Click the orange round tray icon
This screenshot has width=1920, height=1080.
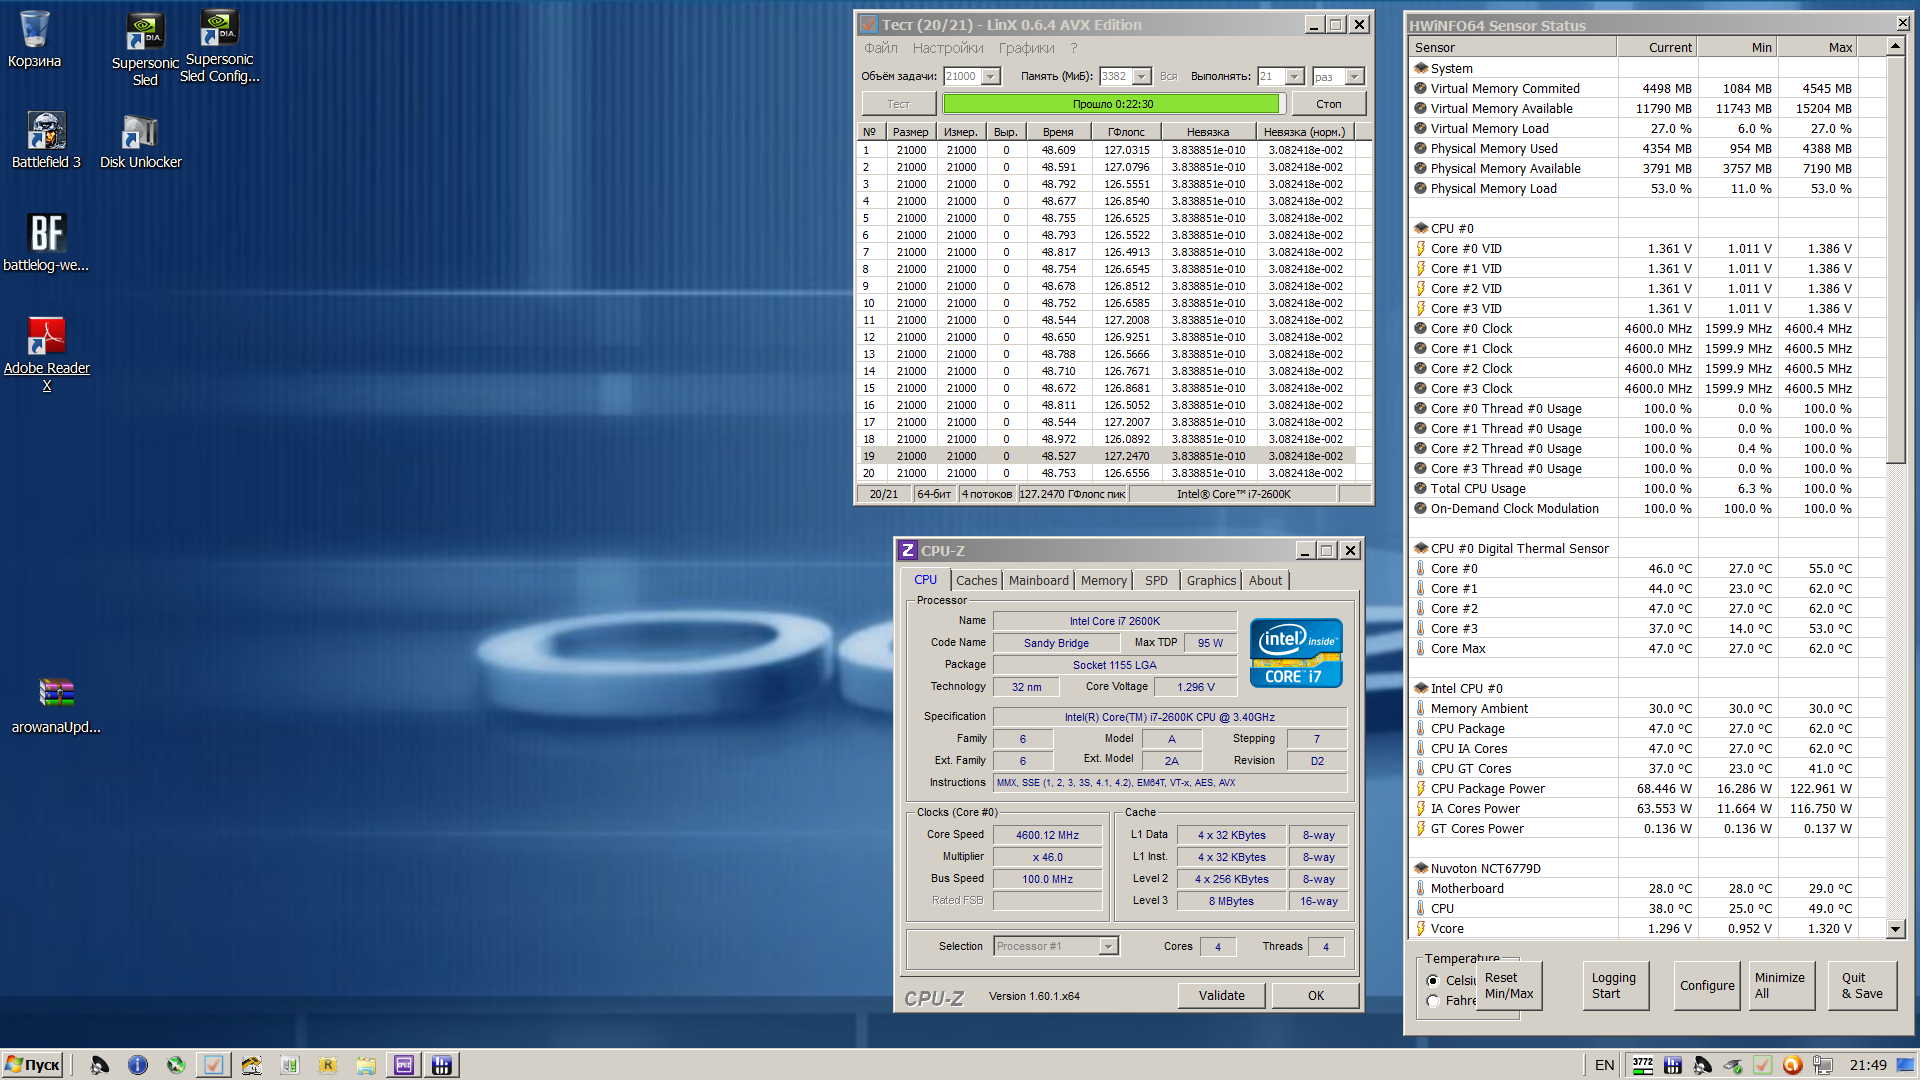1793,1065
